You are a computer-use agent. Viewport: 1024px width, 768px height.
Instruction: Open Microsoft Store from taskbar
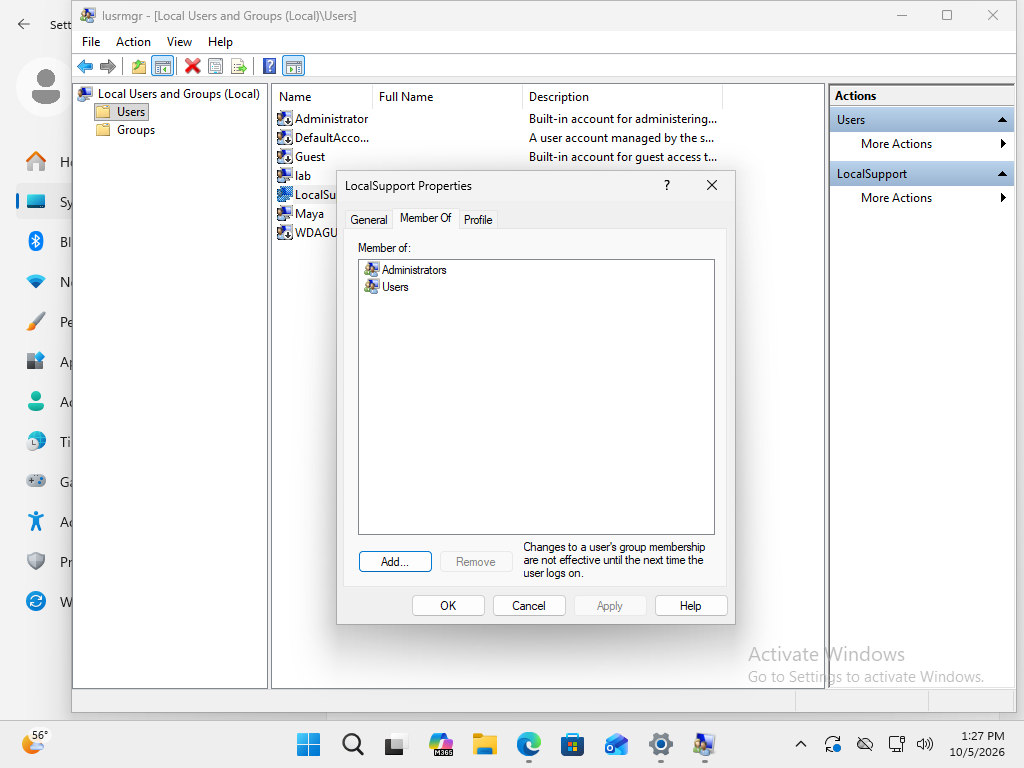[572, 744]
